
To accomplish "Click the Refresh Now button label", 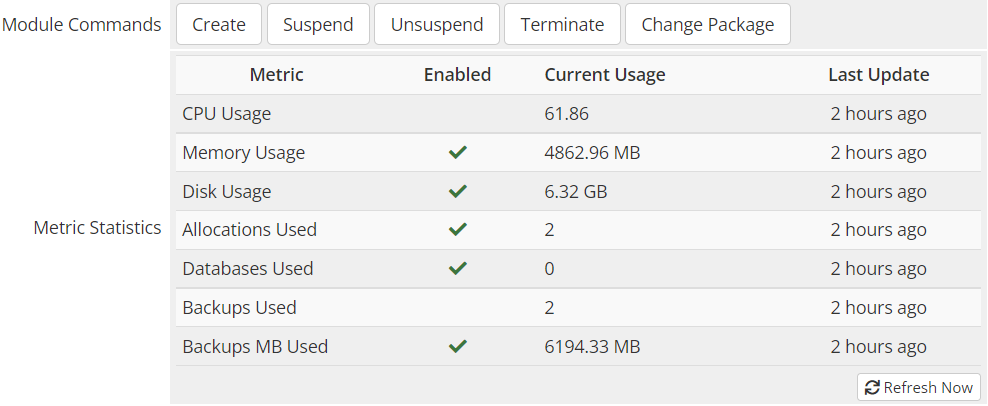I will [928, 388].
